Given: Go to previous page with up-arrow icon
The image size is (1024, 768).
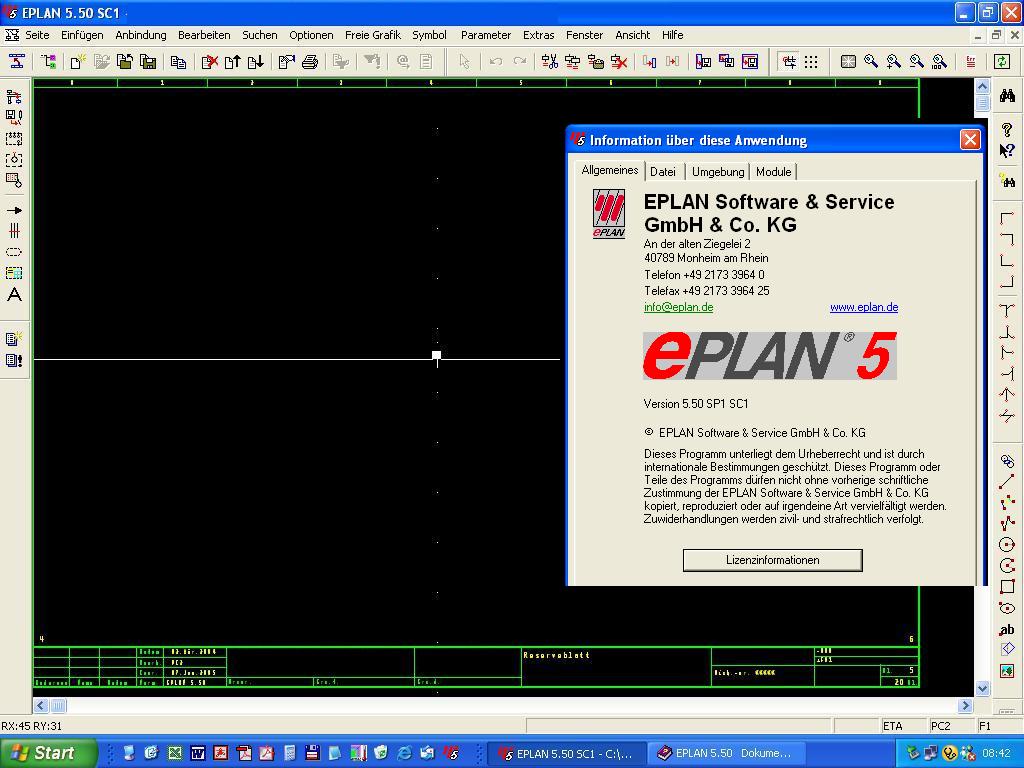Looking at the screenshot, I should tap(232, 62).
